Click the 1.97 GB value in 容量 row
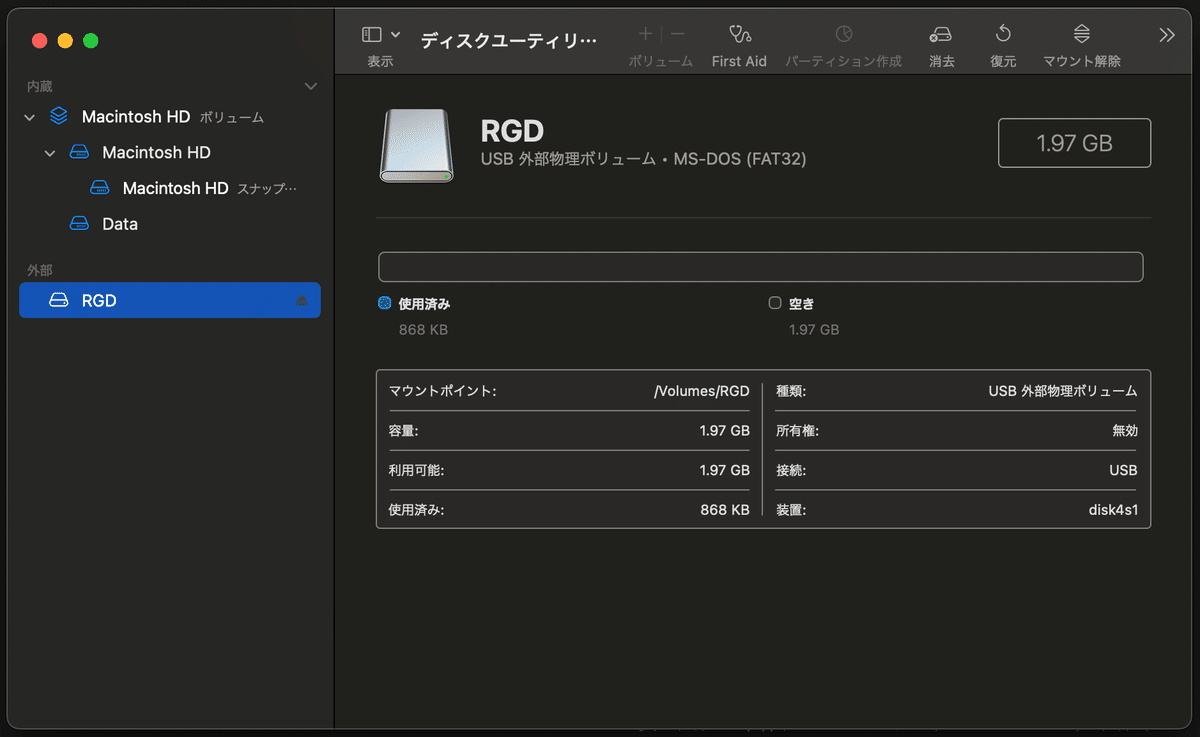Viewport: 1200px width, 737px height. (725, 431)
